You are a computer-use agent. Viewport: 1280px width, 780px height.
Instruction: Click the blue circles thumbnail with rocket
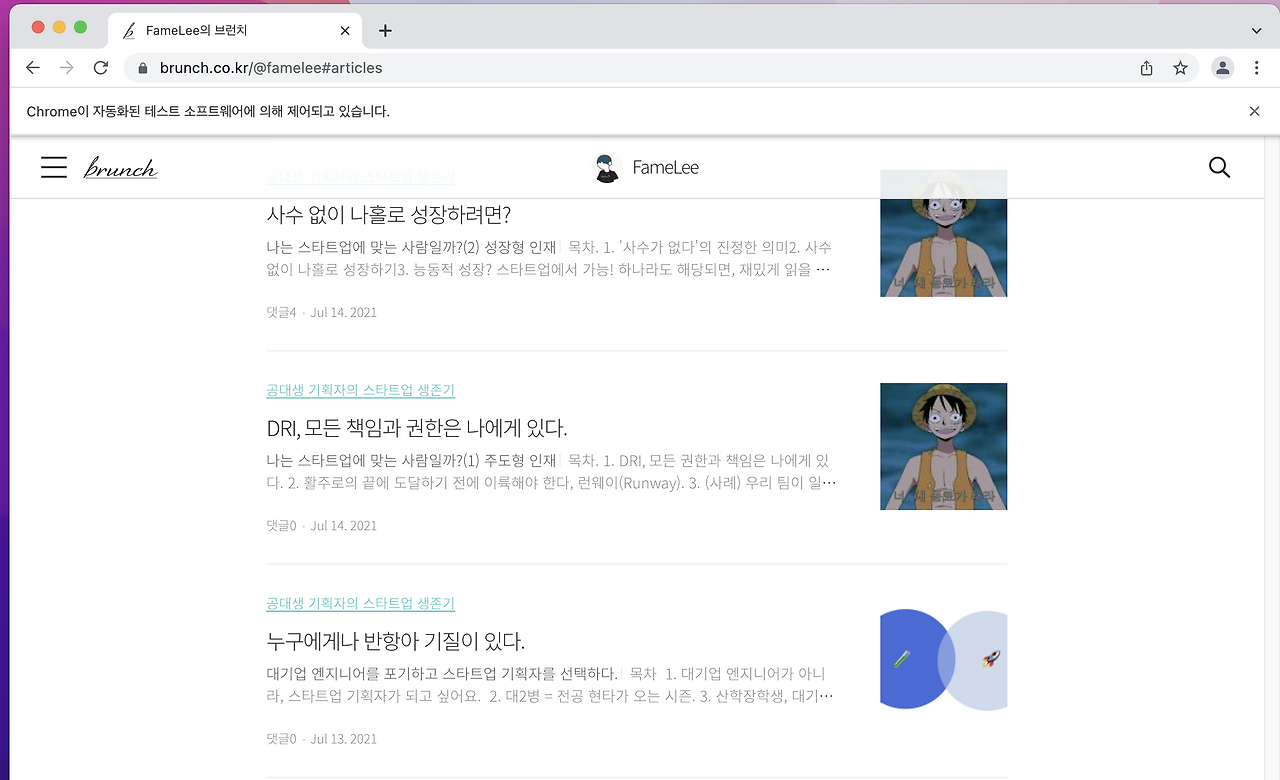[x=943, y=659]
